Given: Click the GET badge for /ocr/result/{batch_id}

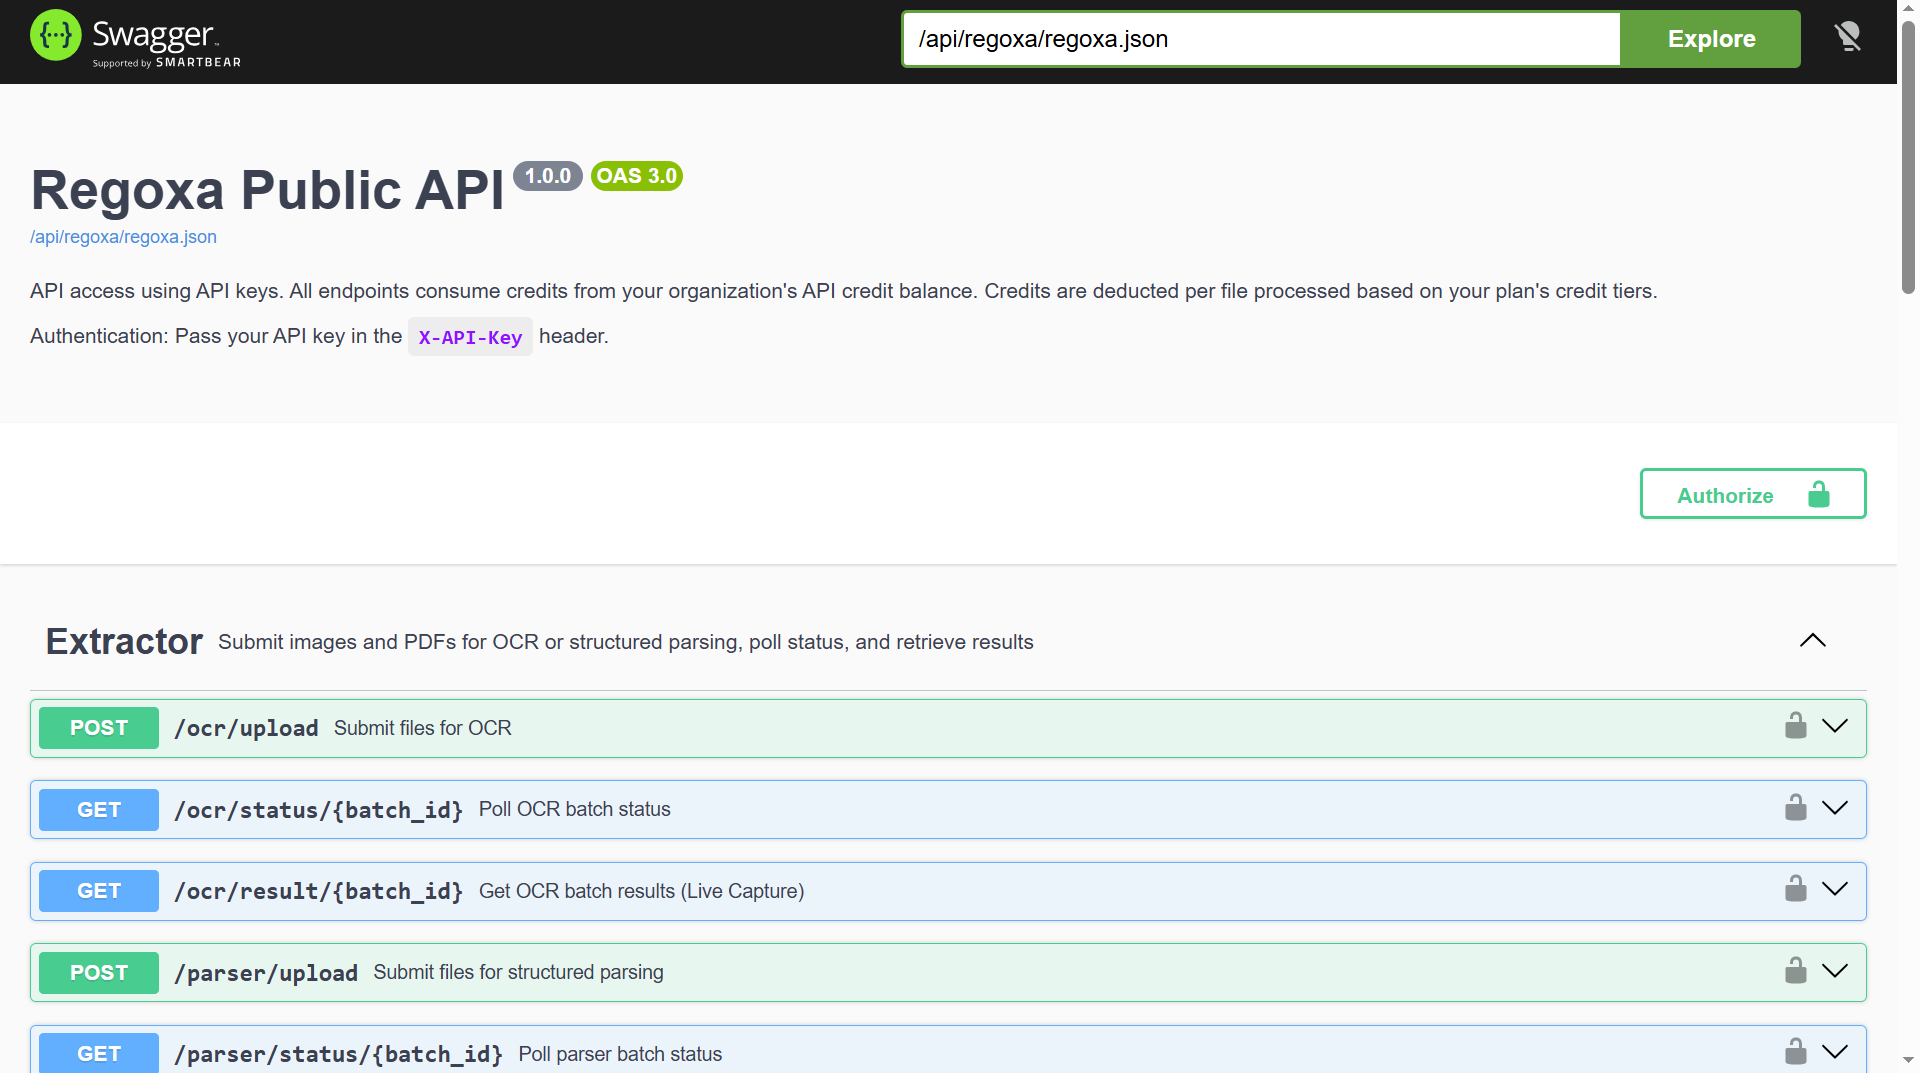Looking at the screenshot, I should 99,891.
